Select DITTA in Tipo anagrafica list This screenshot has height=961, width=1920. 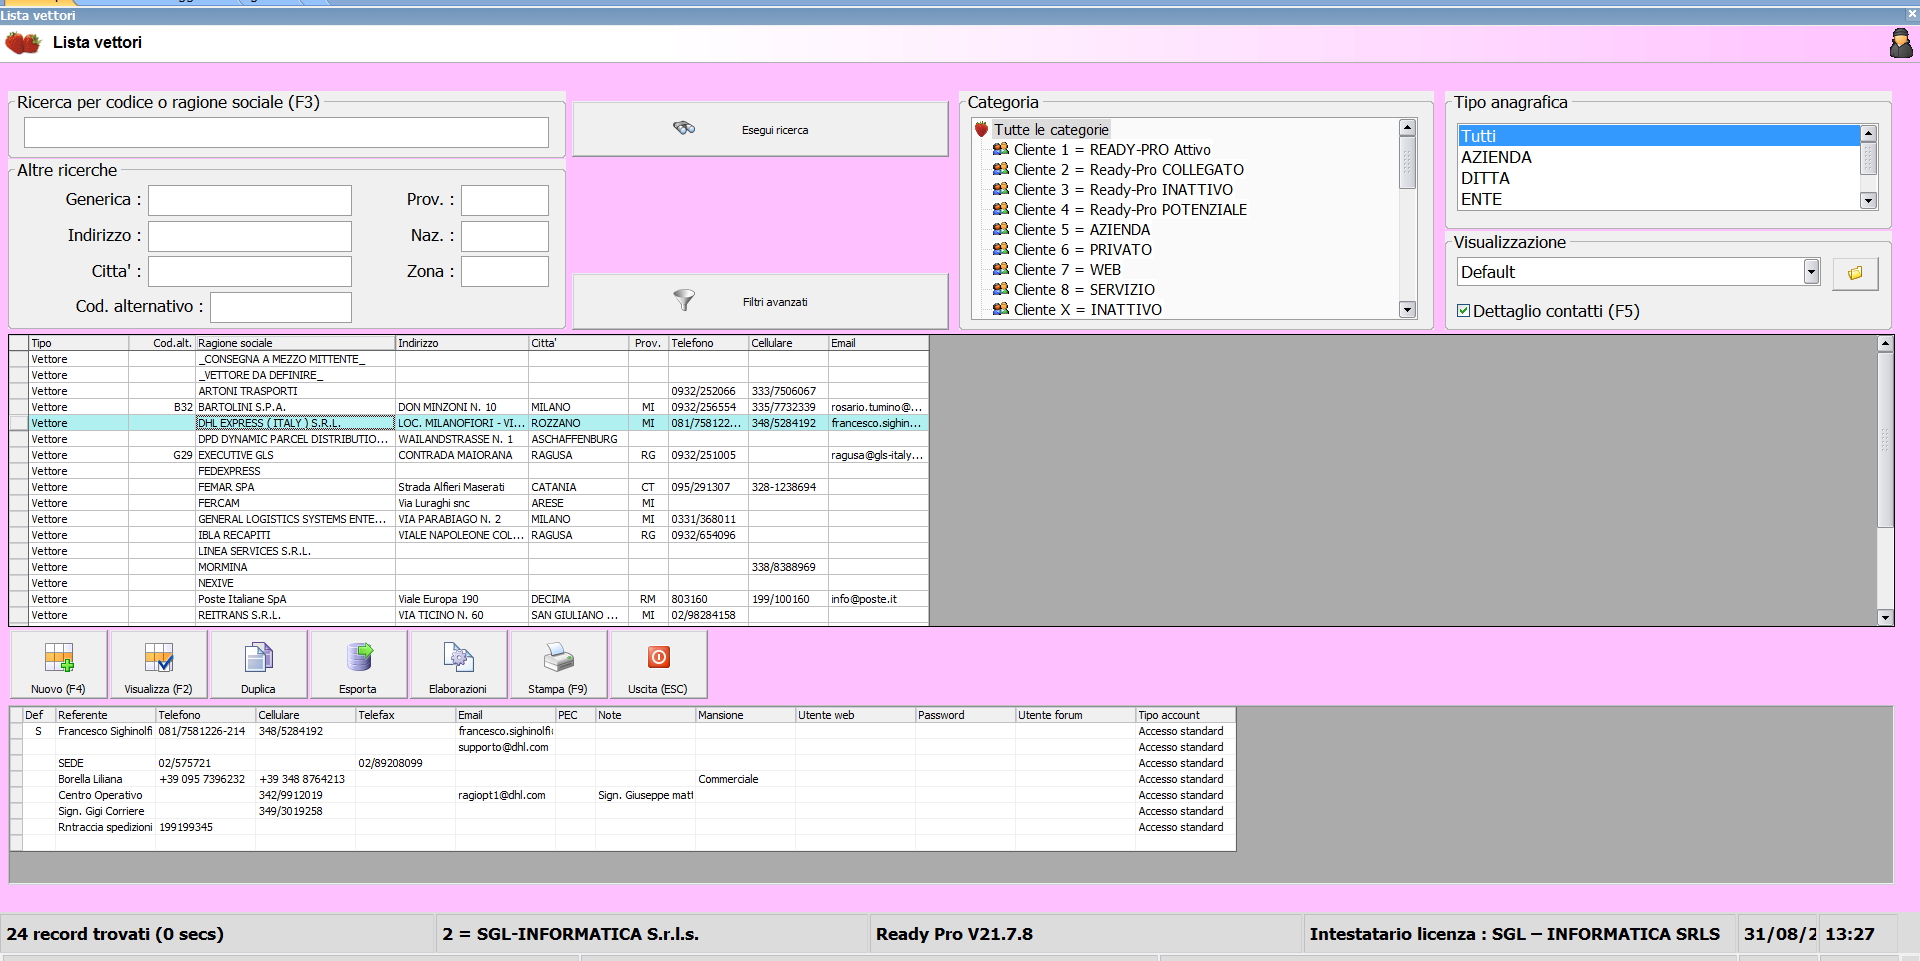(1658, 178)
